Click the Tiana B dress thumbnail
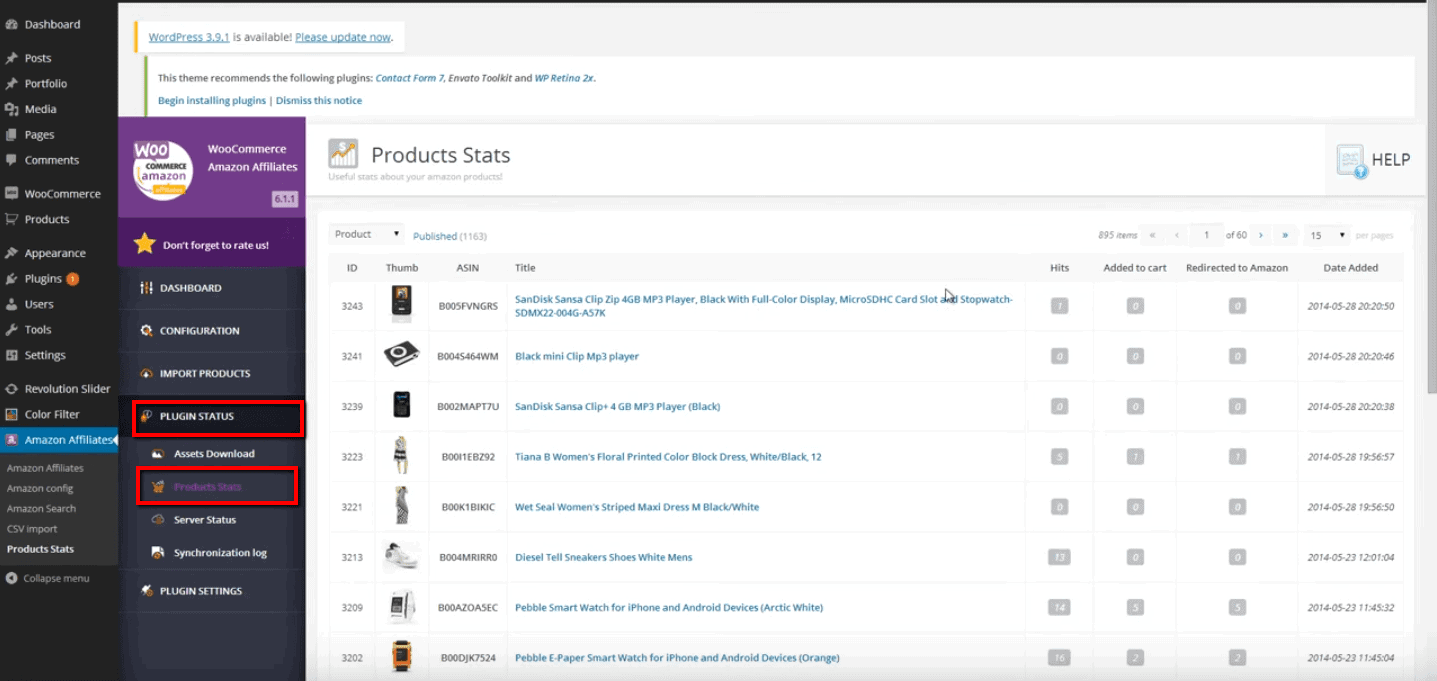Image resolution: width=1437 pixels, height=681 pixels. coord(401,456)
